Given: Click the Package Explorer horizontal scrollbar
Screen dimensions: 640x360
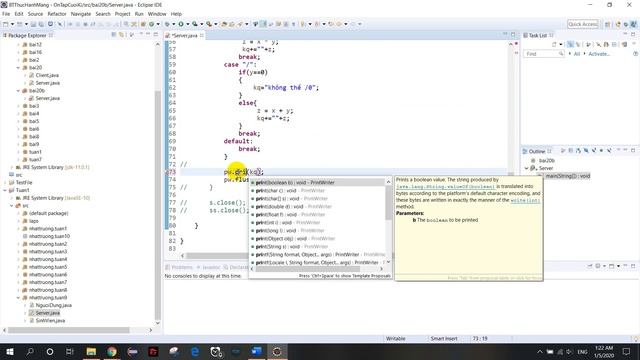Looking at the screenshot, I should click(69, 330).
